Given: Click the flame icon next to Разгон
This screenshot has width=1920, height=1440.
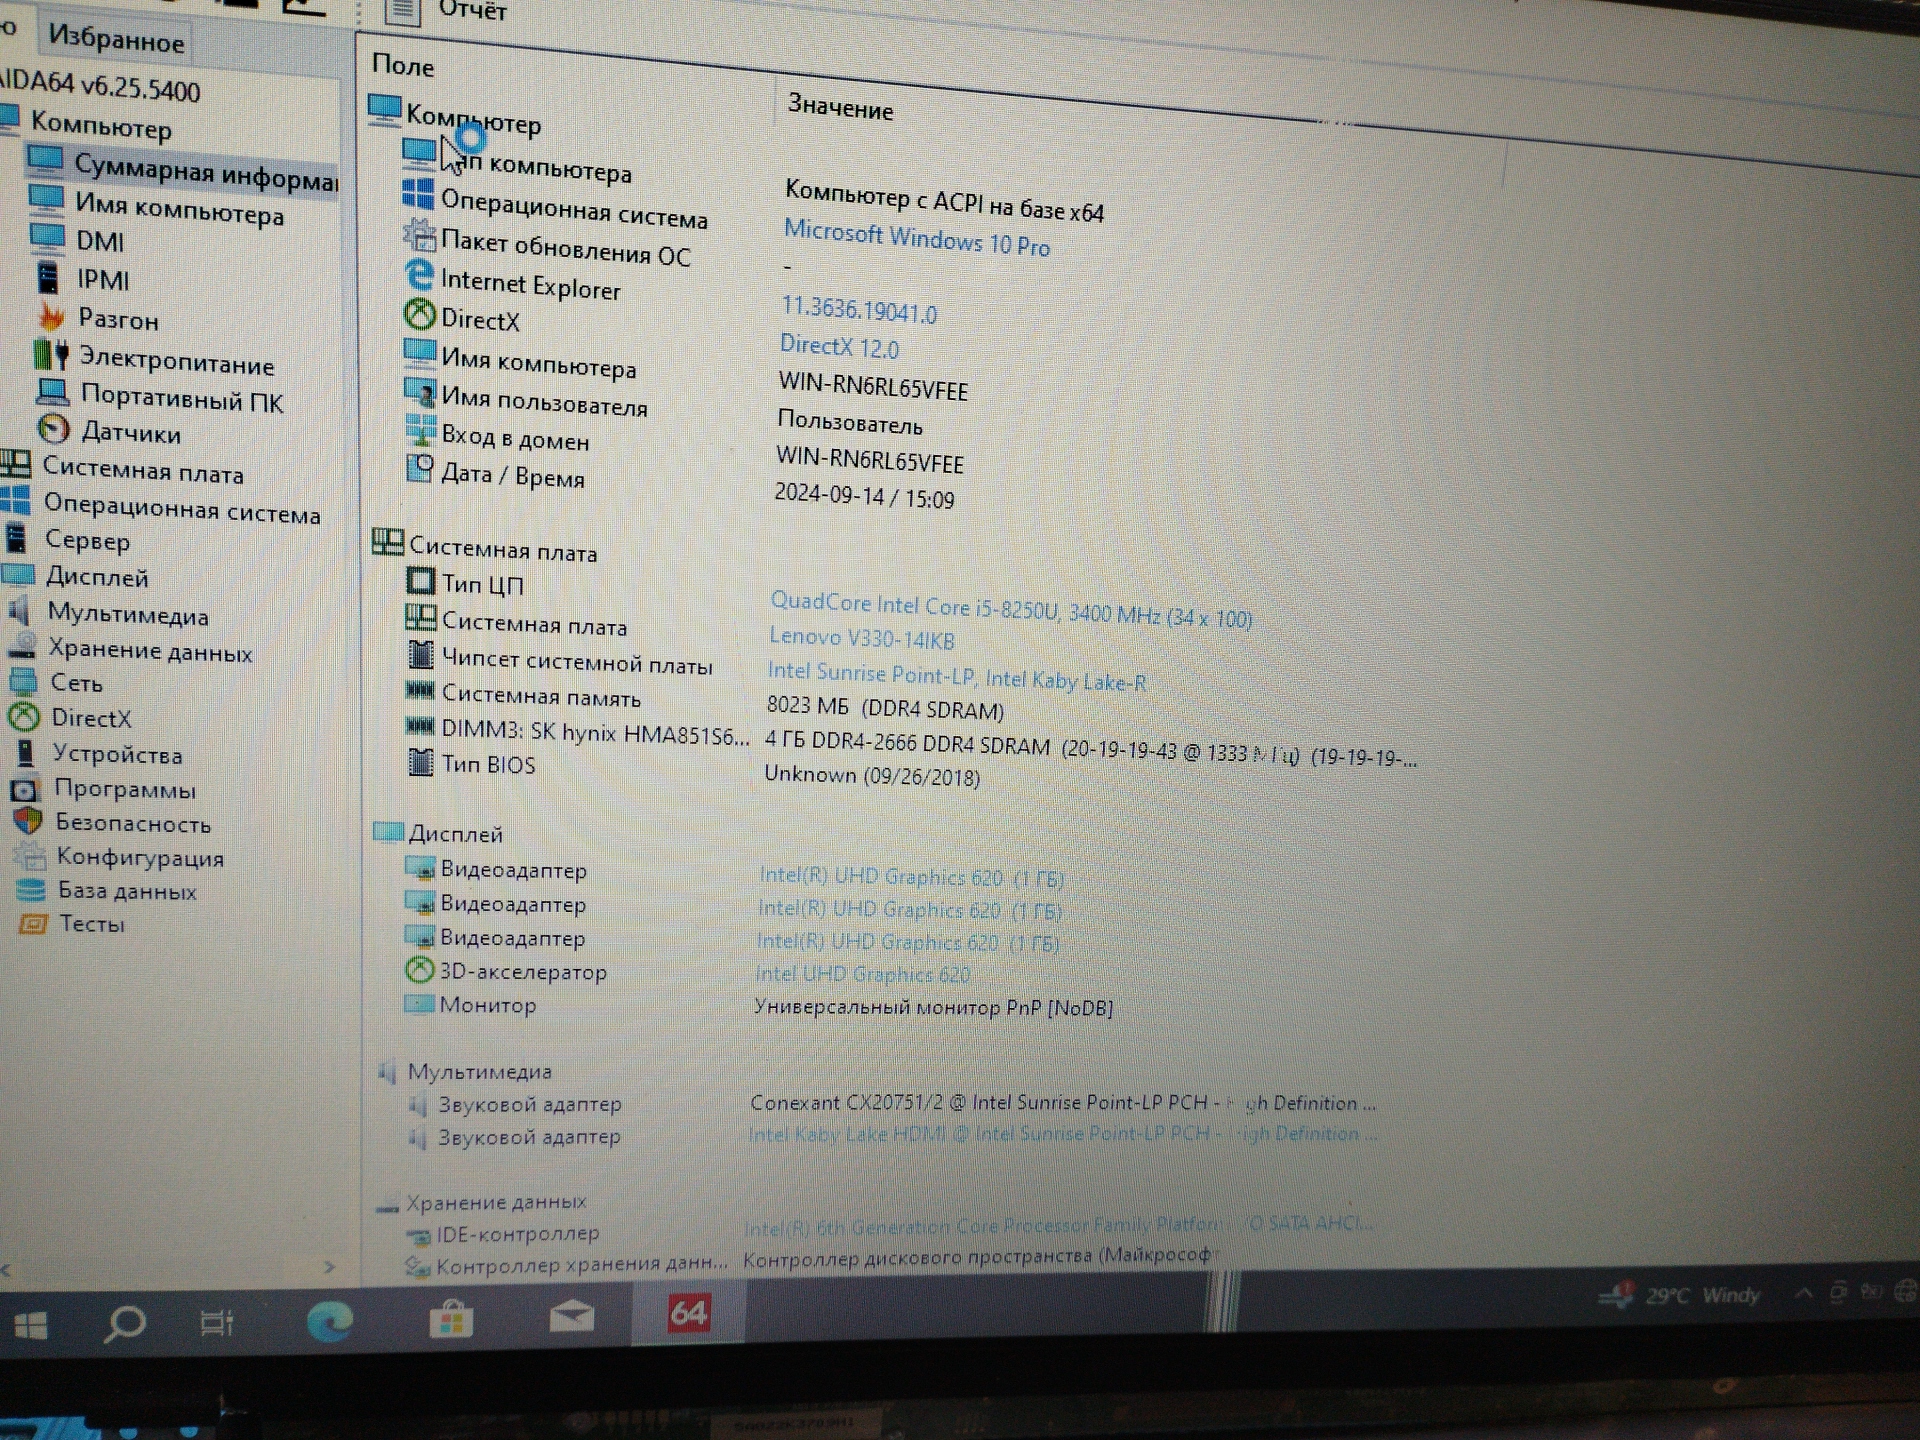Looking at the screenshot, I should 51,317.
